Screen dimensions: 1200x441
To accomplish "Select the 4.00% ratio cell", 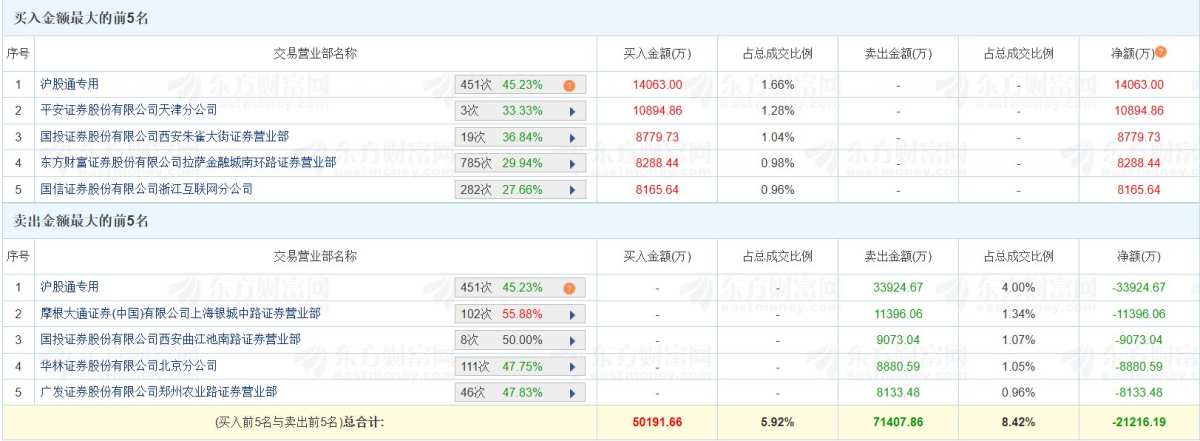I will [1018, 288].
